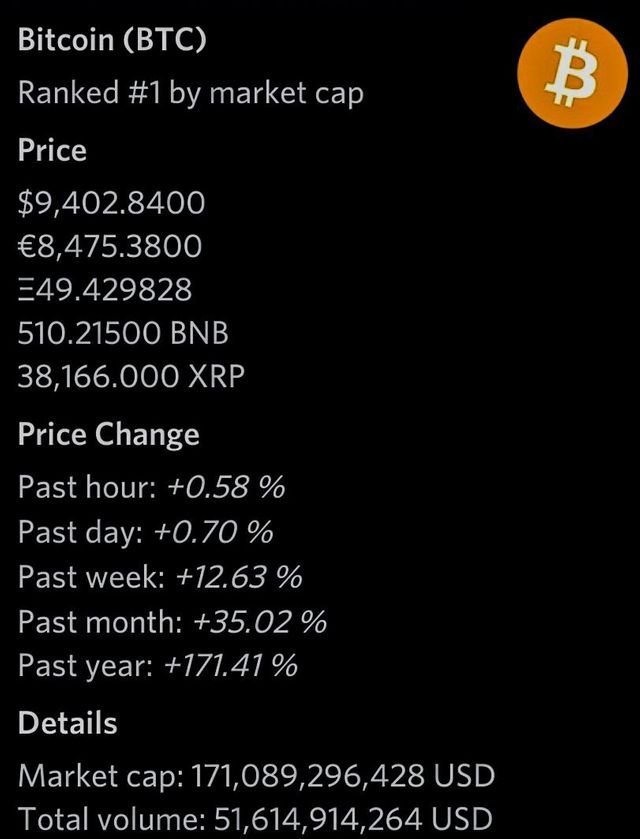The image size is (640, 839).
Task: Click the 171,089,296,428 USD market cap figure
Action: click(334, 776)
